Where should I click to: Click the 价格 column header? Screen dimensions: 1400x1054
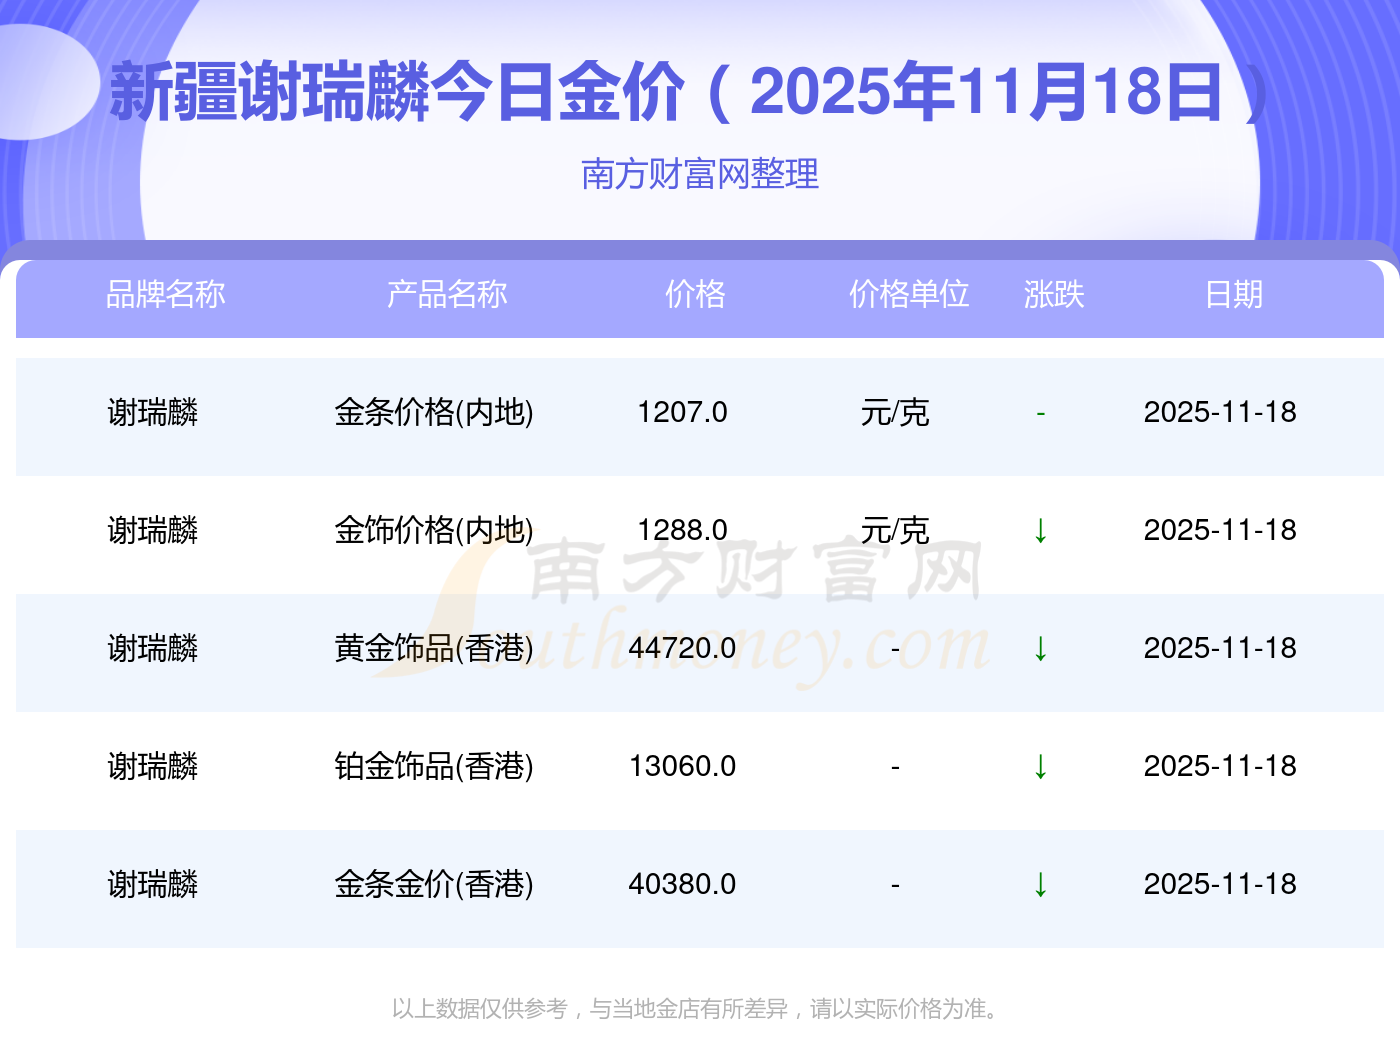tap(695, 294)
